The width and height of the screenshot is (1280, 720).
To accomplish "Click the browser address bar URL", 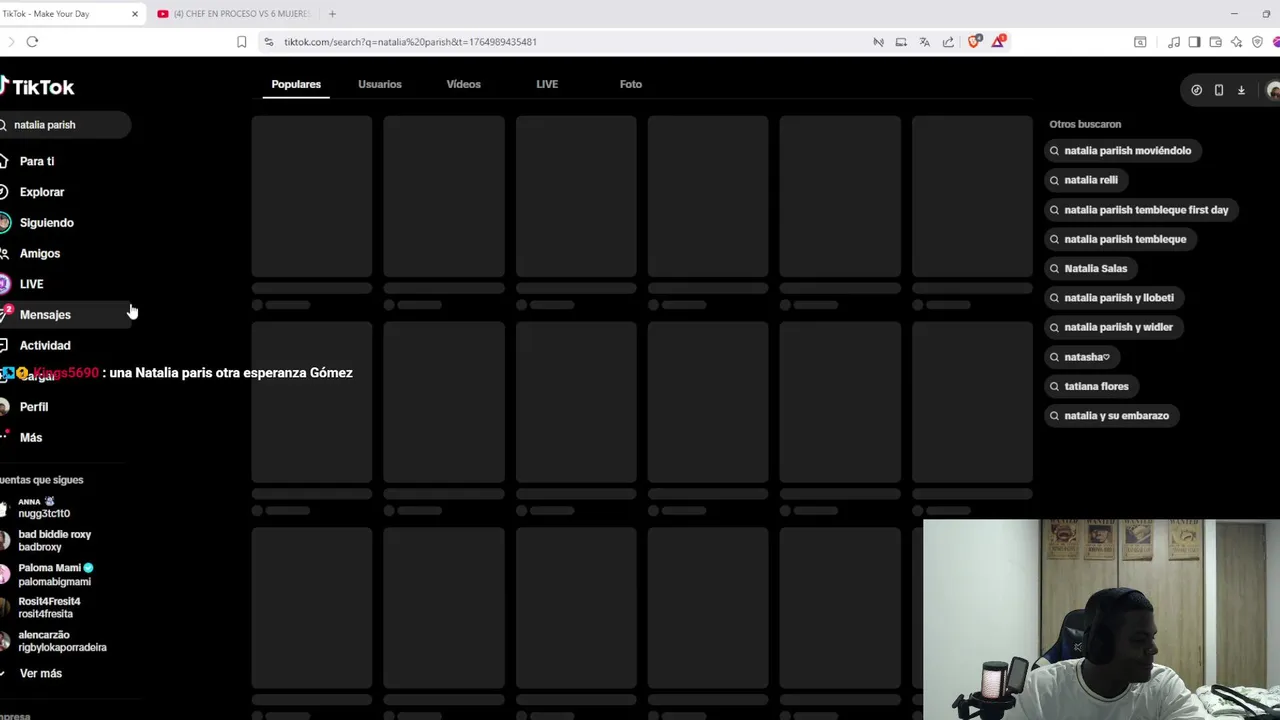I will coord(410,42).
